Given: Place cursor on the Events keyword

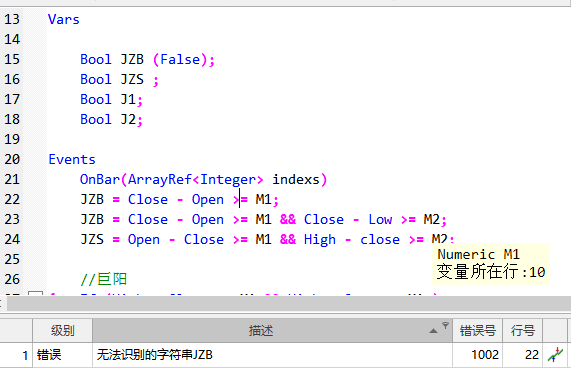Looking at the screenshot, I should 72,160.
